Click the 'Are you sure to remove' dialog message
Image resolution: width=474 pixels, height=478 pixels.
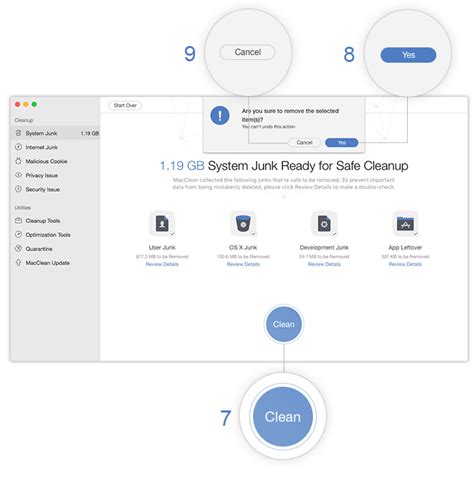290,115
